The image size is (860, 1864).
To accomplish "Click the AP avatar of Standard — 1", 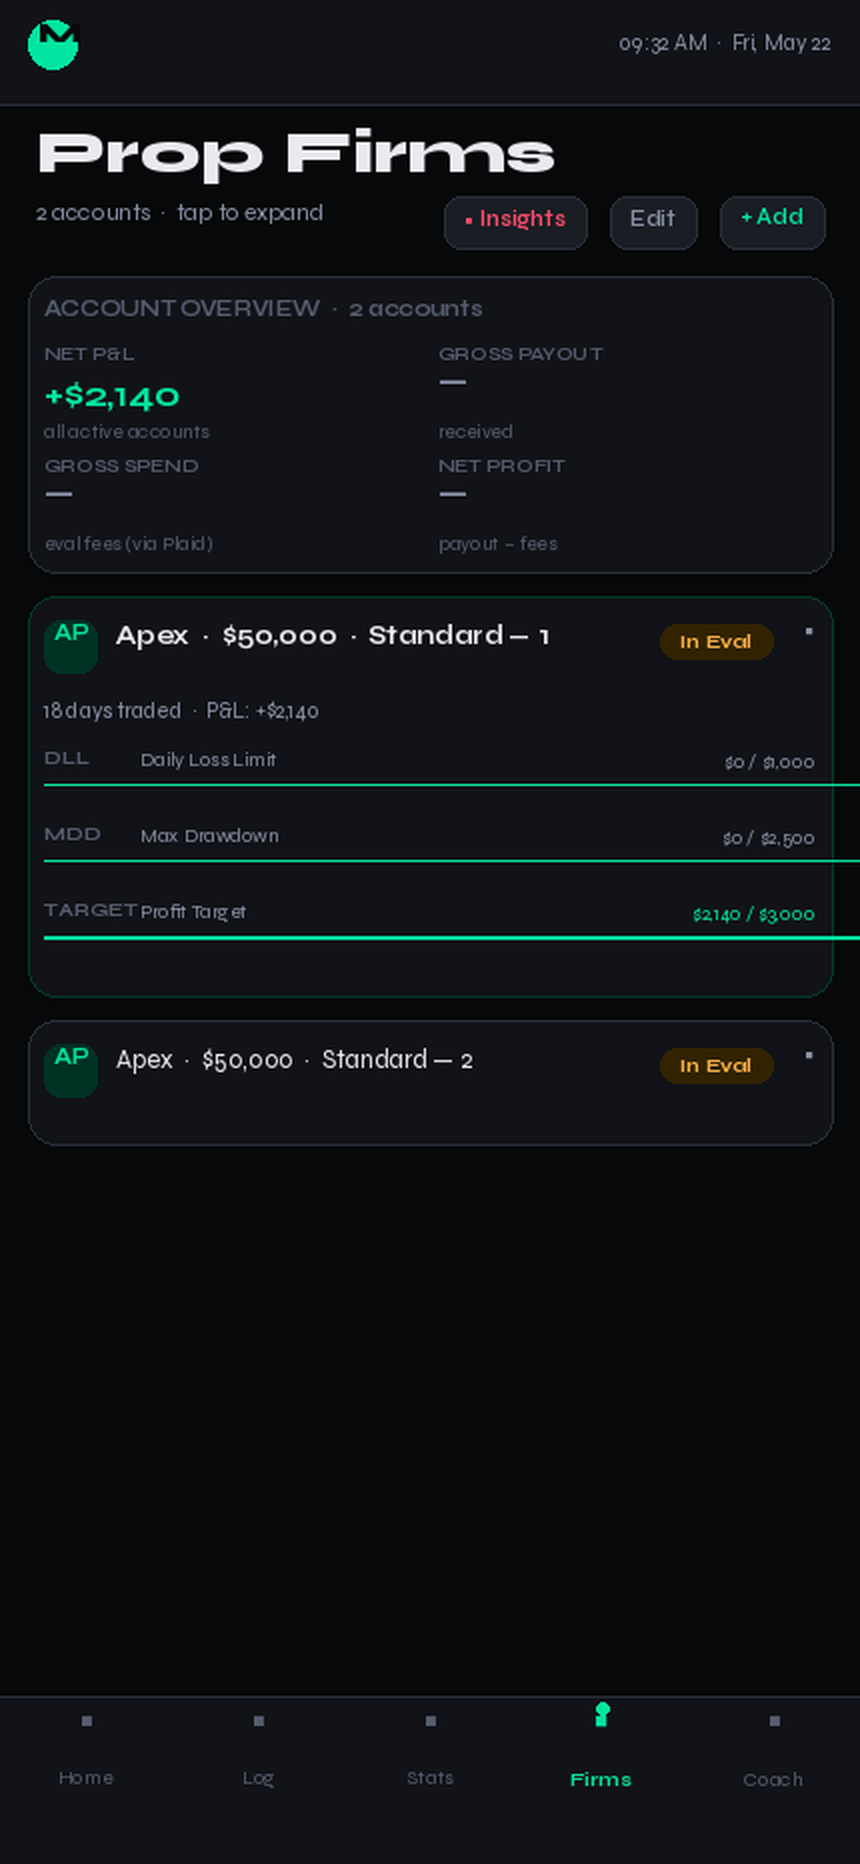I will click(x=71, y=647).
